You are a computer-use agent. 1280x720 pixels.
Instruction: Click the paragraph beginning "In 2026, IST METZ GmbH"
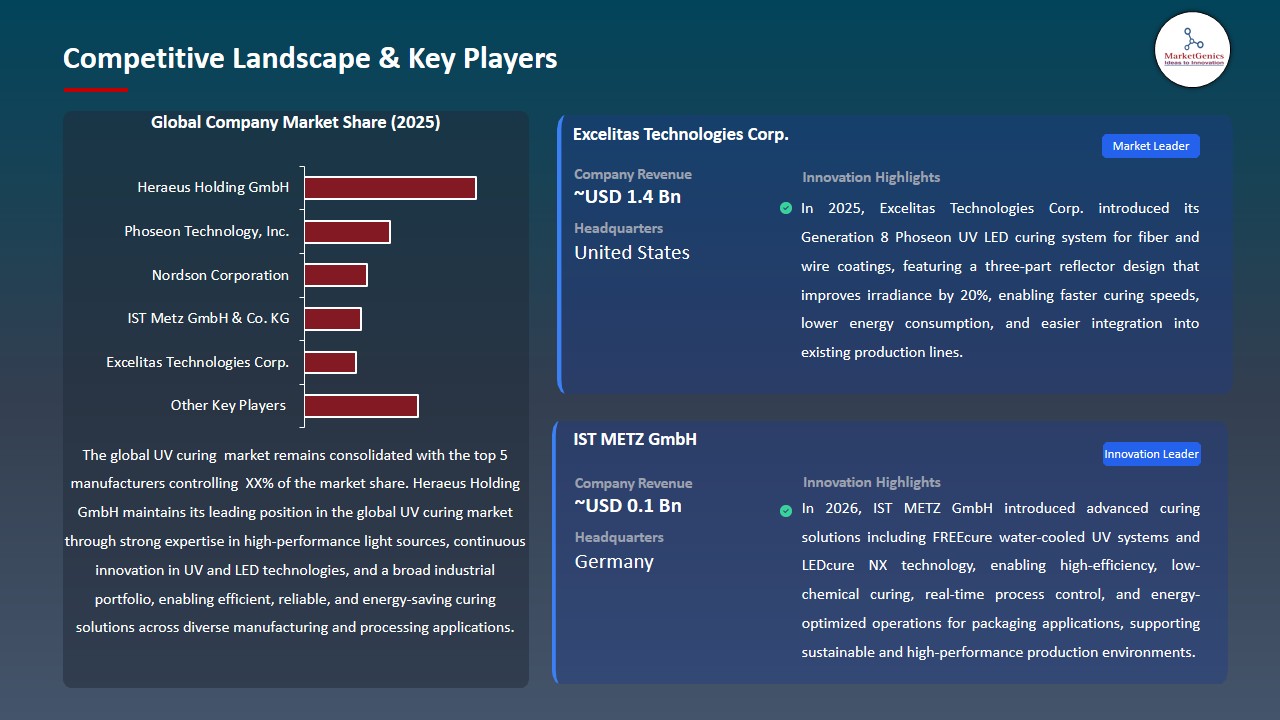pyautogui.click(x=1001, y=580)
